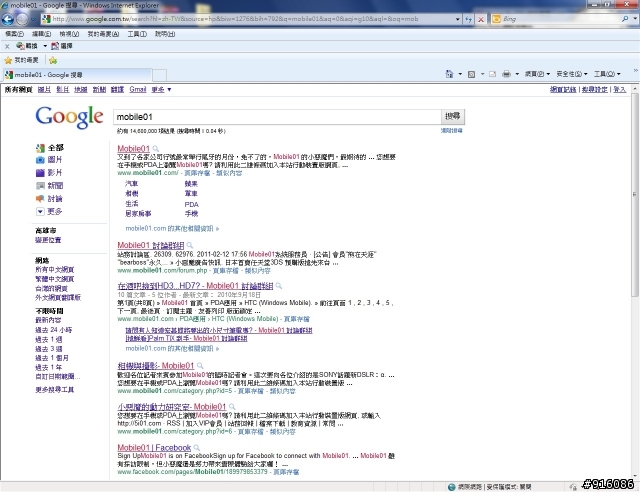Click the Stop loading red X icon
Screen dimensions: 640x492
click(x=481, y=19)
